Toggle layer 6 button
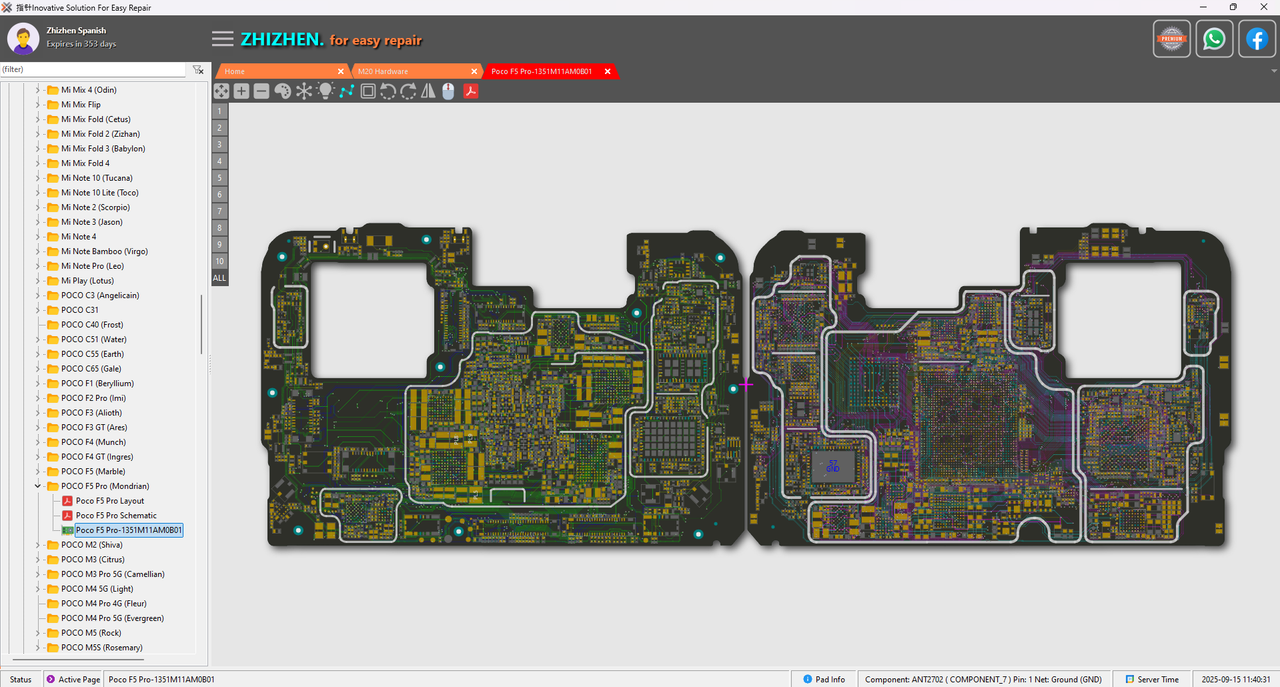Viewport: 1280px width, 687px height. [x=219, y=194]
